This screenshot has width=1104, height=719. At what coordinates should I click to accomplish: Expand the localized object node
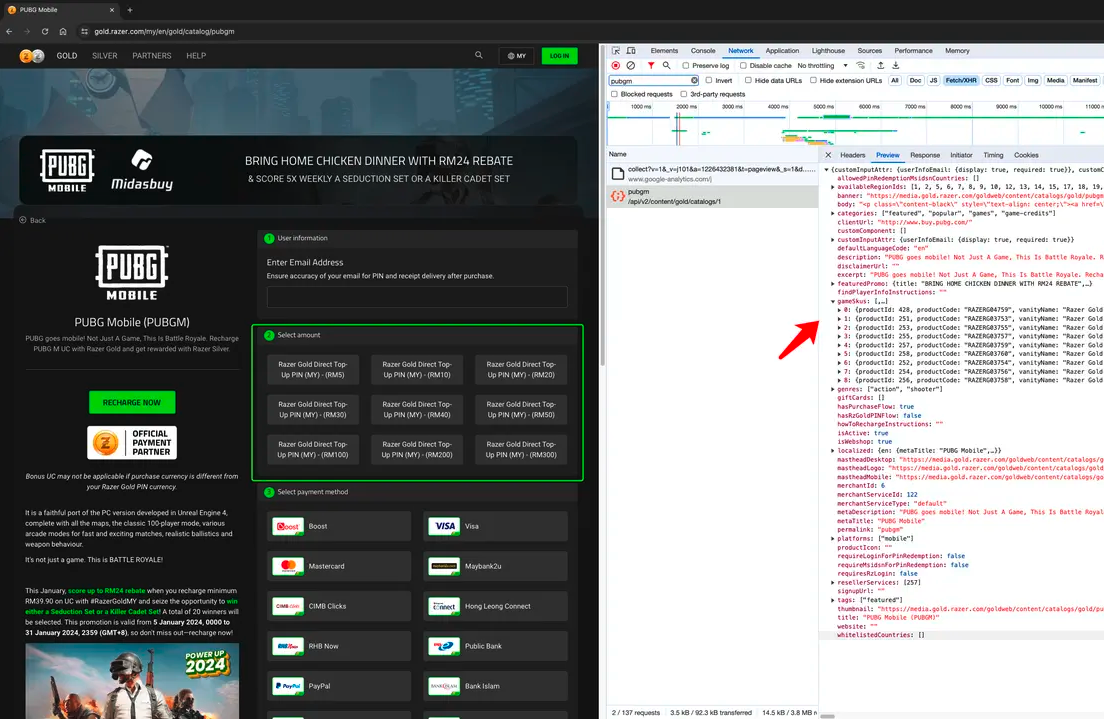[x=833, y=451]
